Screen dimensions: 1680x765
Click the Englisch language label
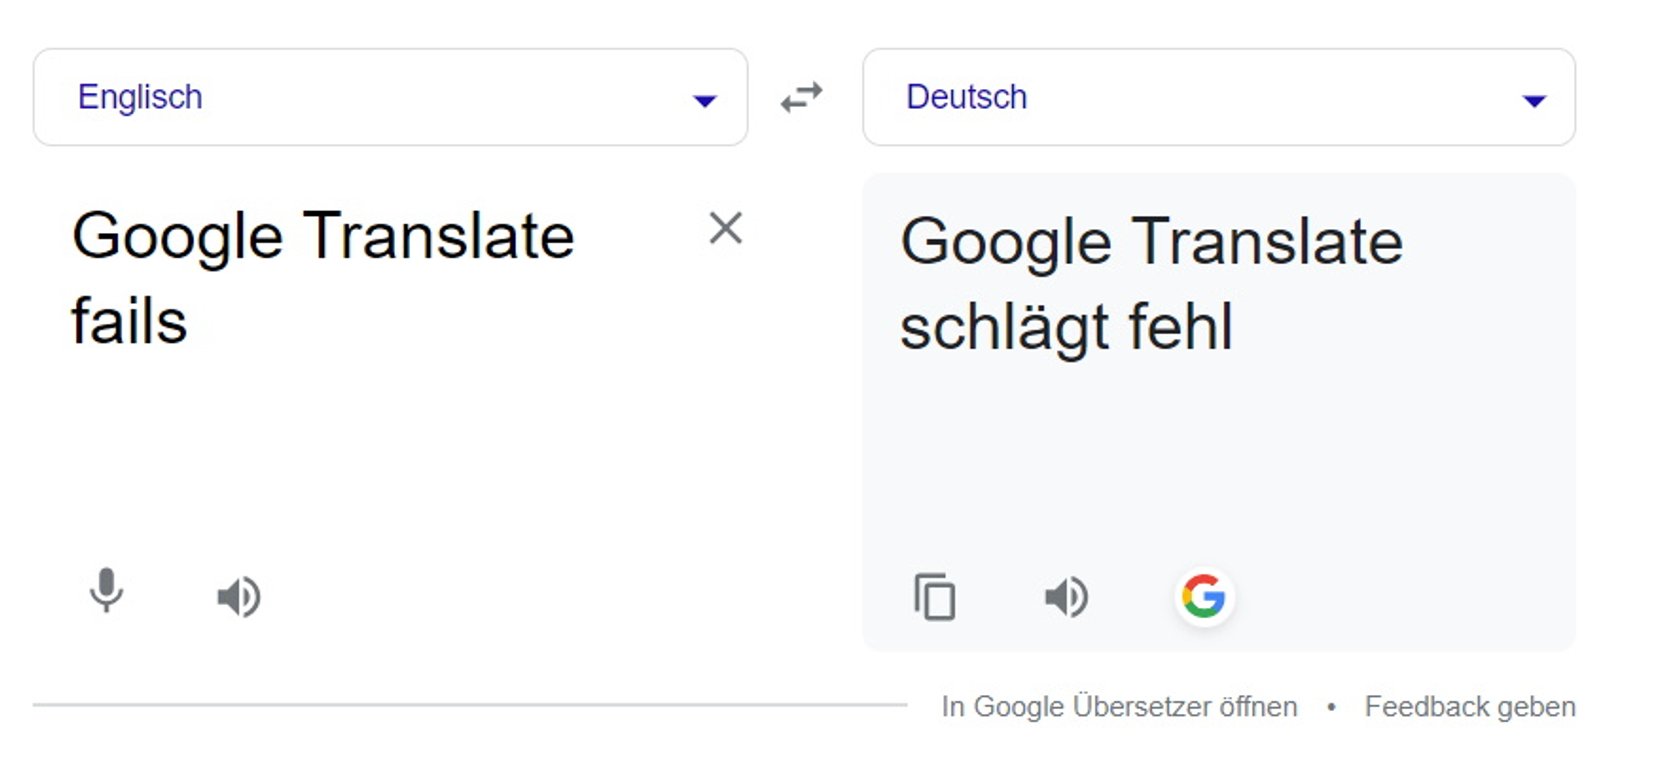click(141, 96)
